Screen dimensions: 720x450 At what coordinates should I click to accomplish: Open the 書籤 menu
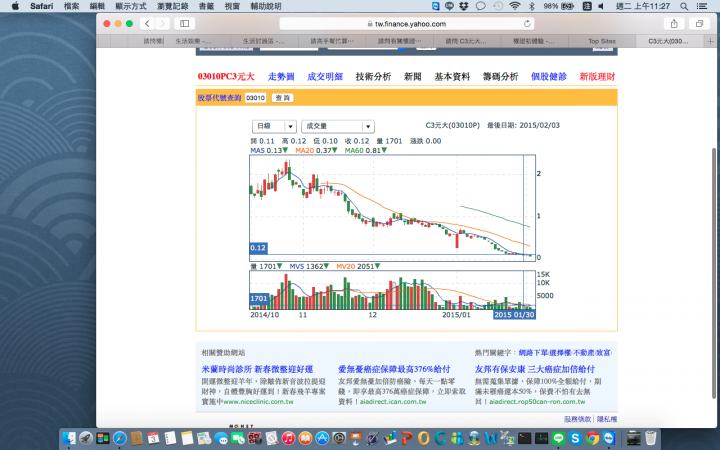tap(206, 6)
